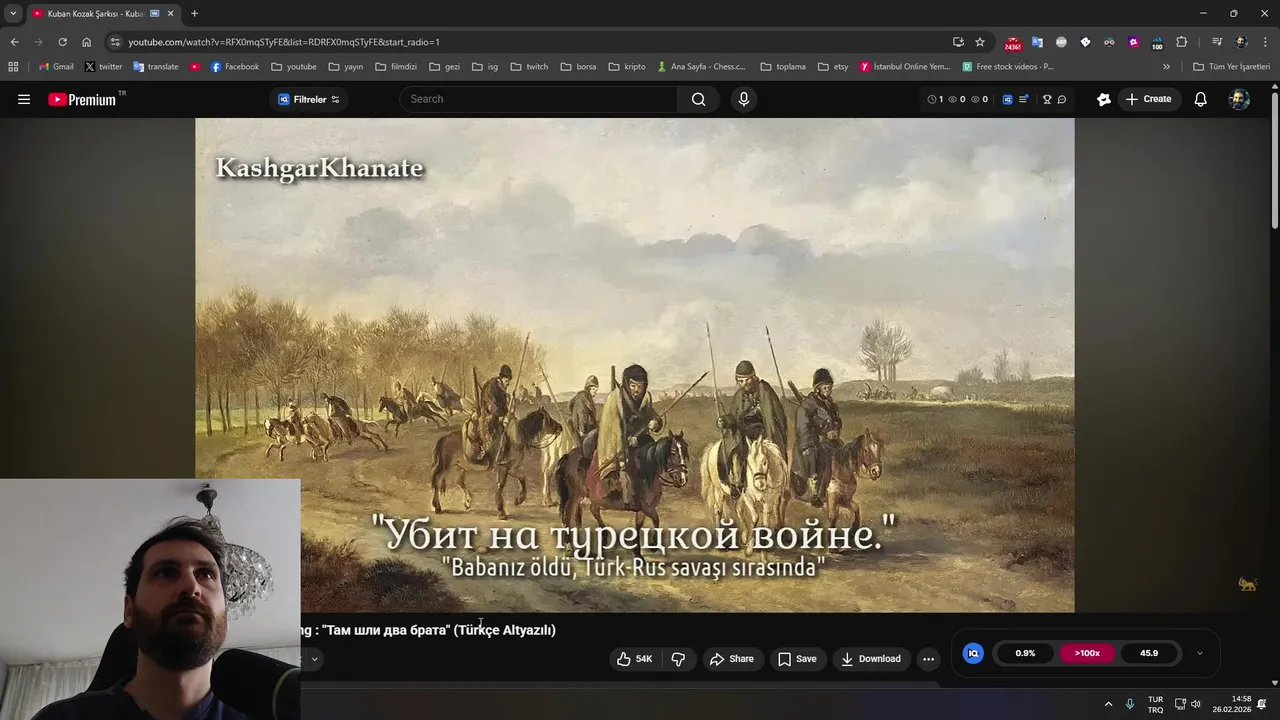Show hidden system tray icons
Viewport: 1280px width, 720px height.
pyautogui.click(x=1108, y=704)
